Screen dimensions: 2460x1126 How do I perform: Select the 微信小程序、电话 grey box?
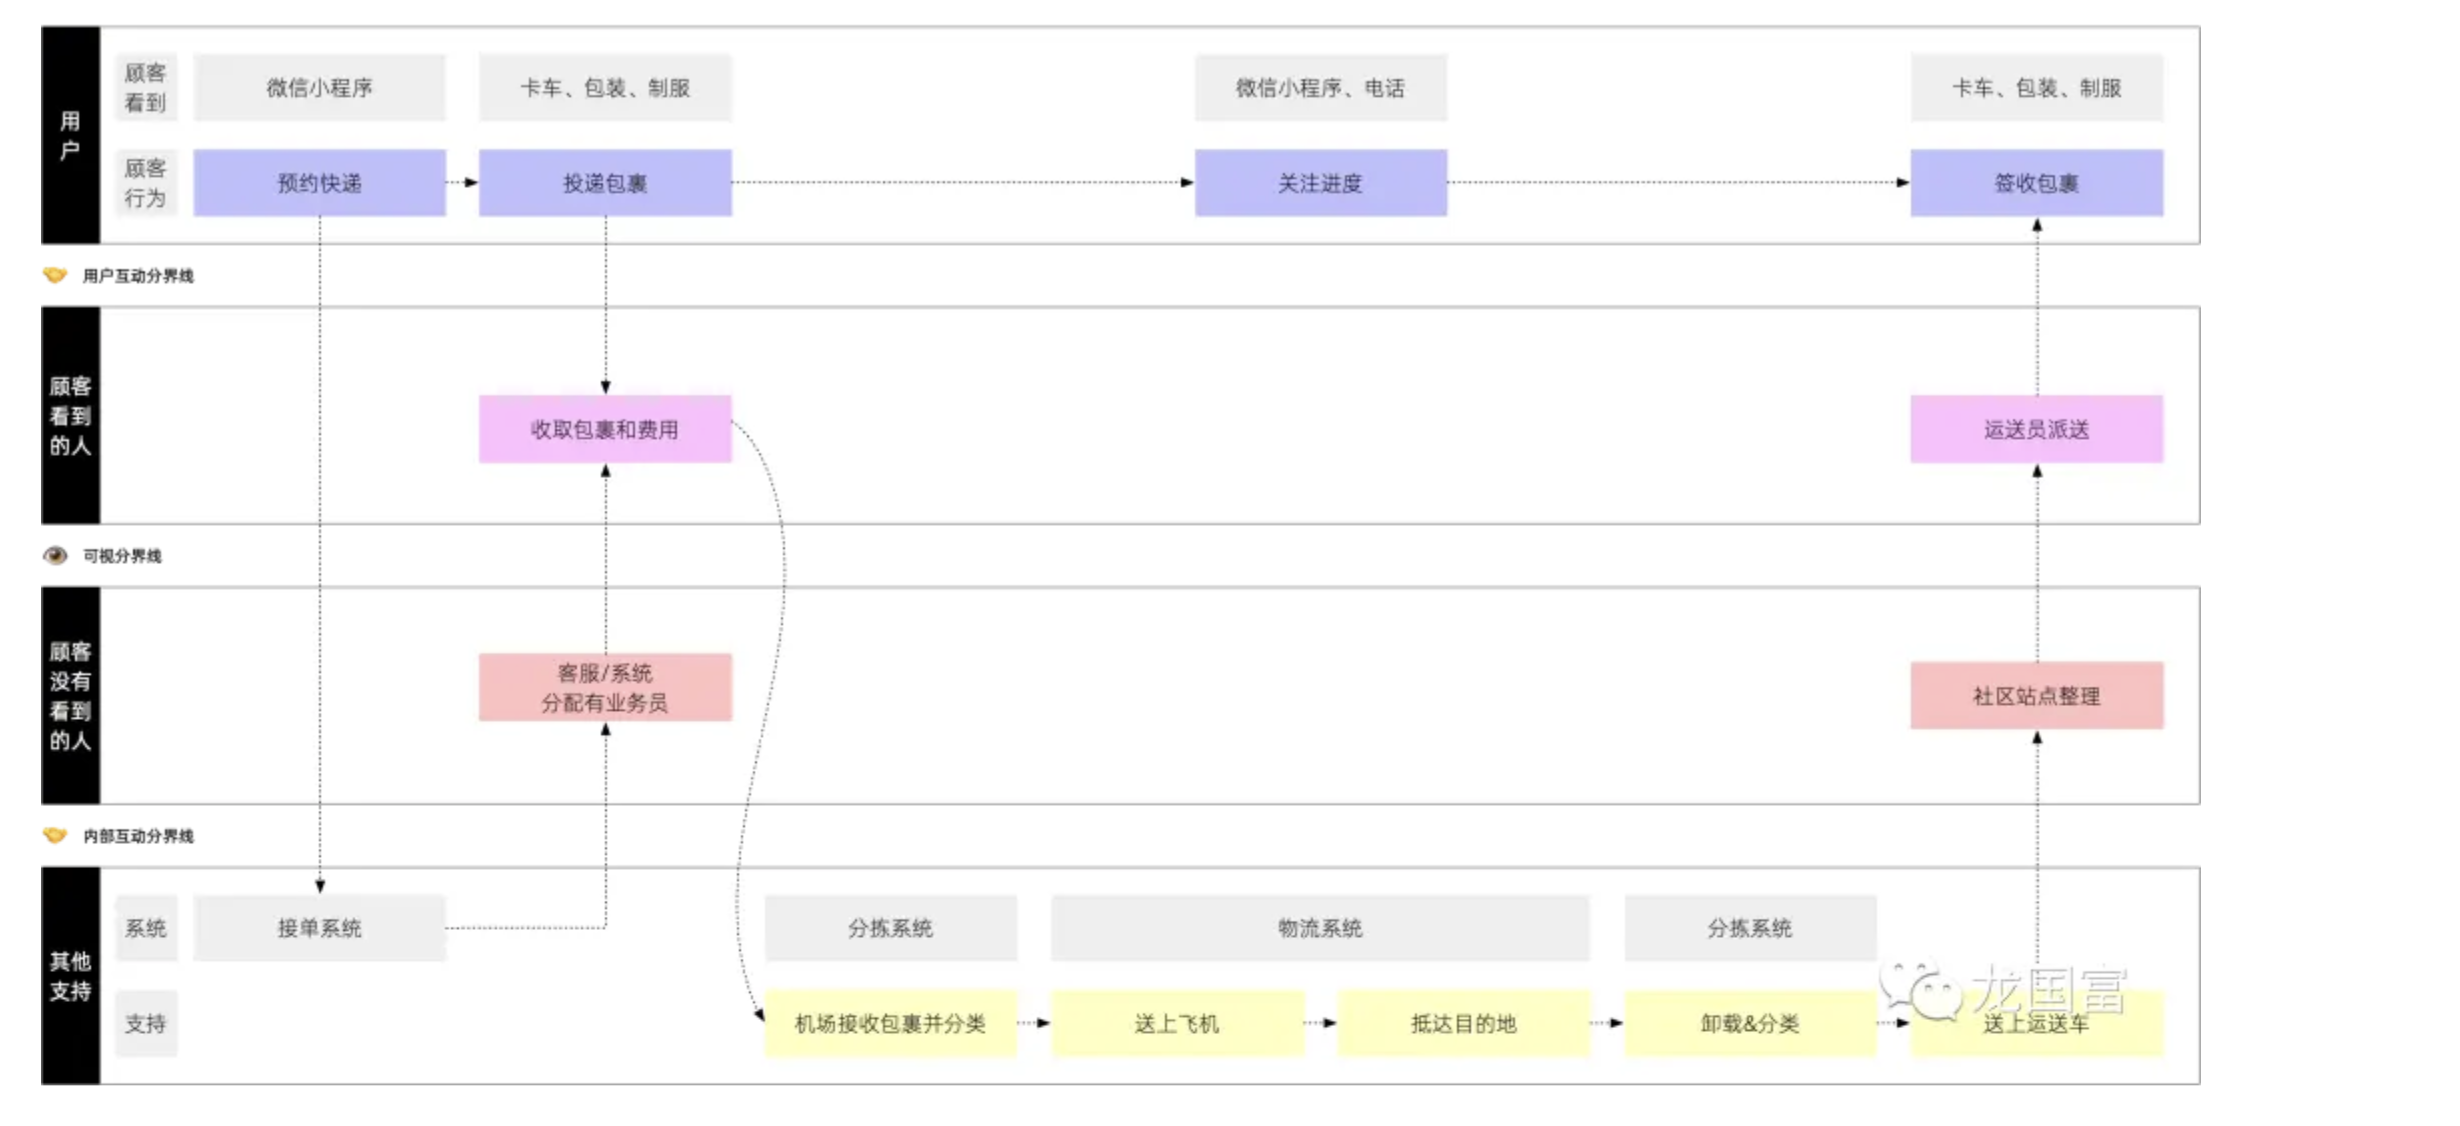1320,88
